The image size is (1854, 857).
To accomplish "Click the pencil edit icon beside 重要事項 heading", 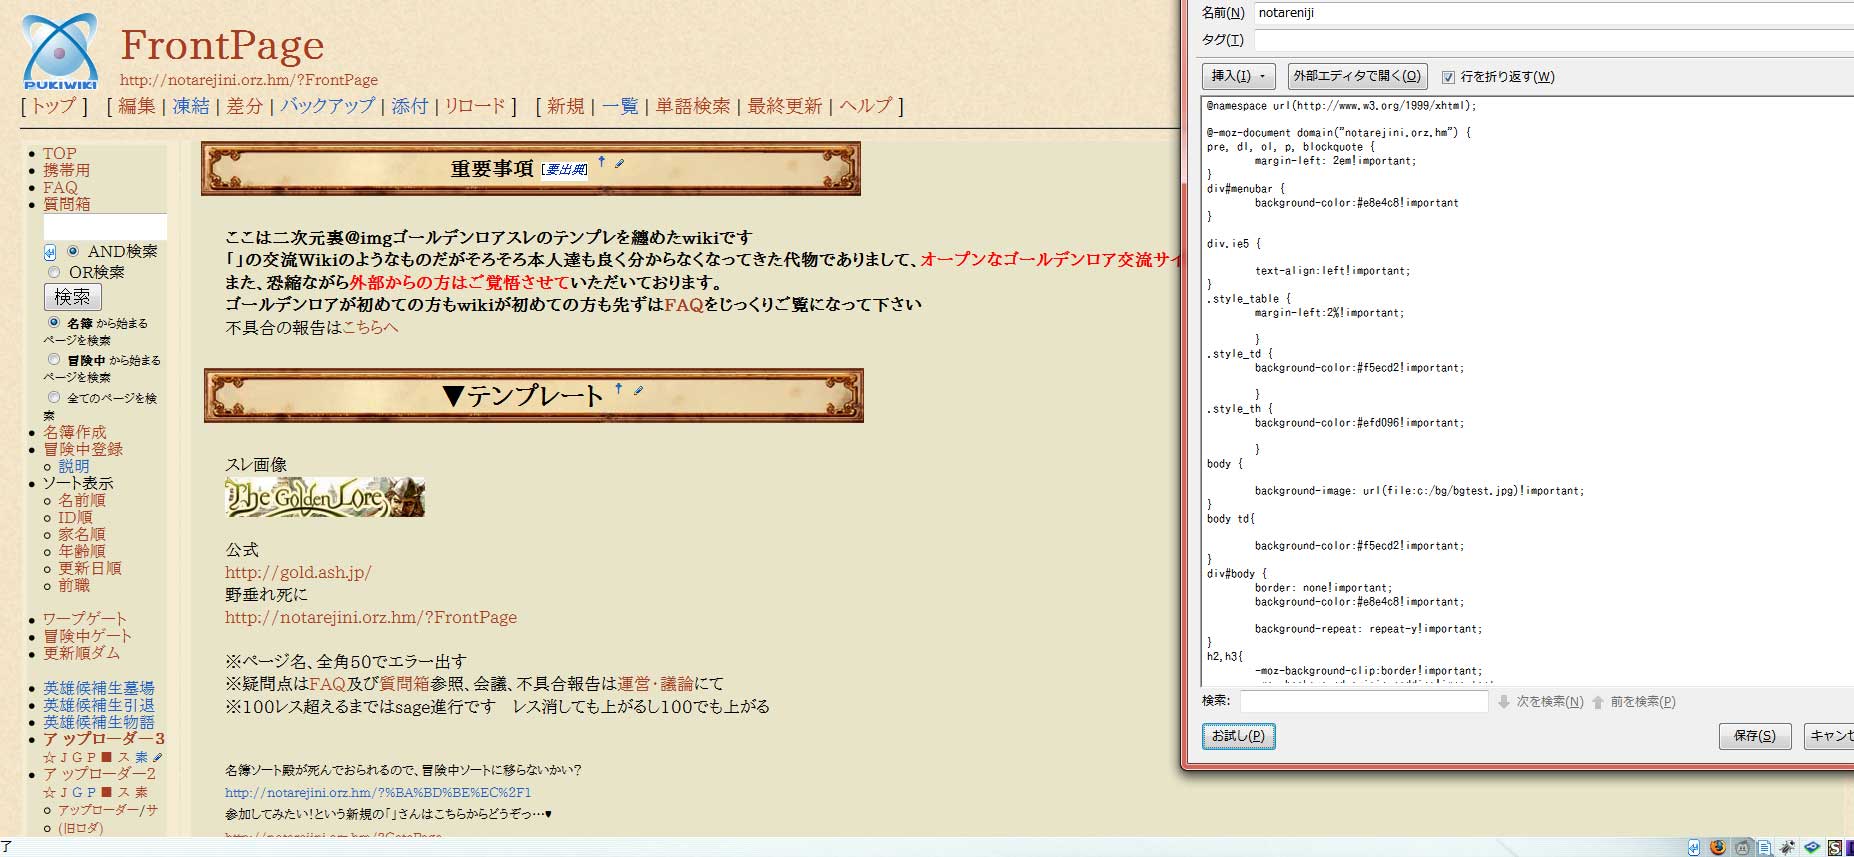I will click(619, 164).
